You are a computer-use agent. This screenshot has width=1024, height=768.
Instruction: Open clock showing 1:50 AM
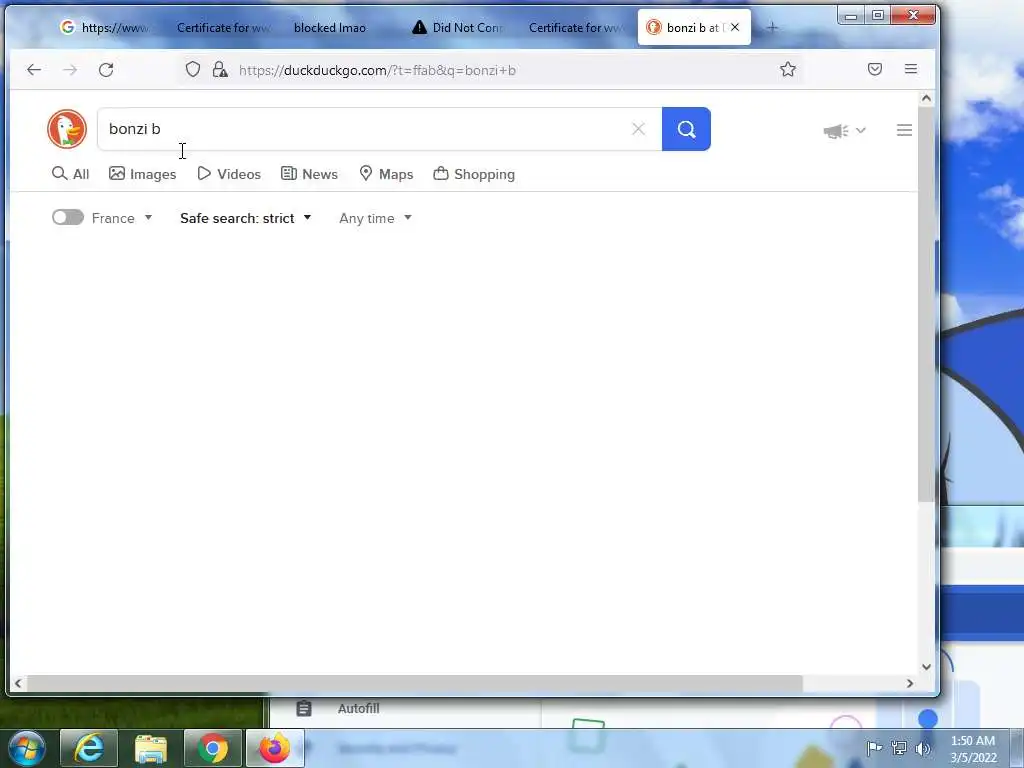[973, 749]
